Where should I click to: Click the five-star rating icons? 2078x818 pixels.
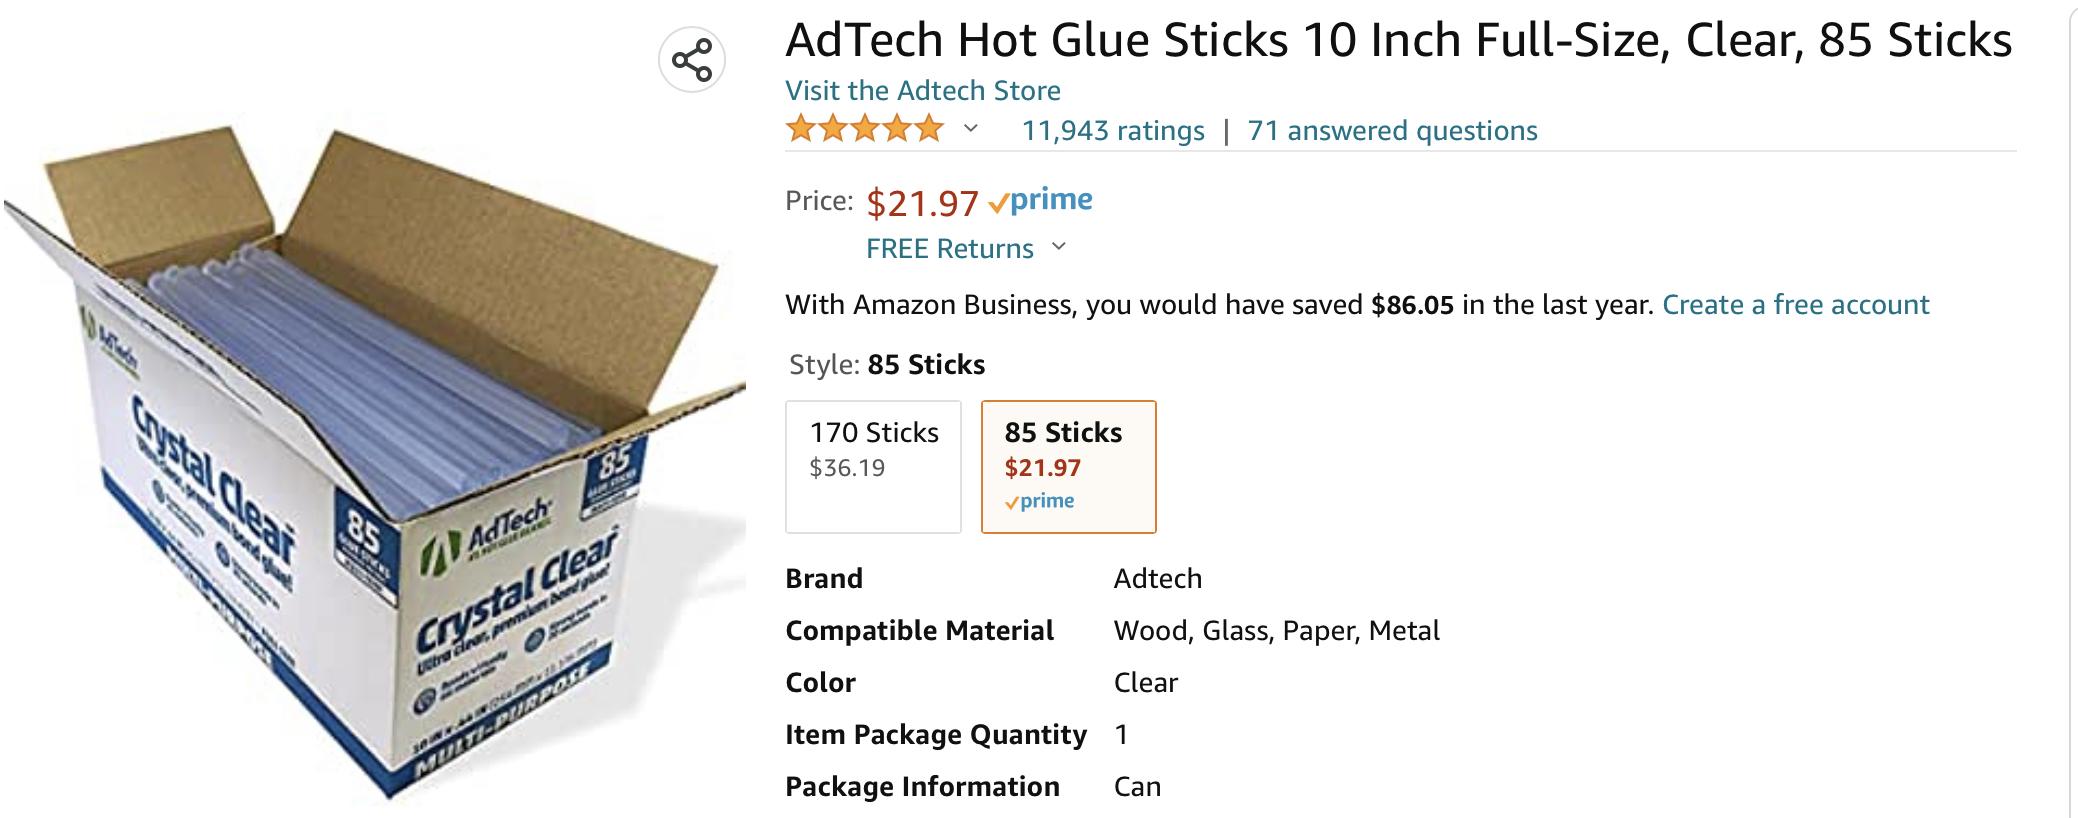point(865,130)
